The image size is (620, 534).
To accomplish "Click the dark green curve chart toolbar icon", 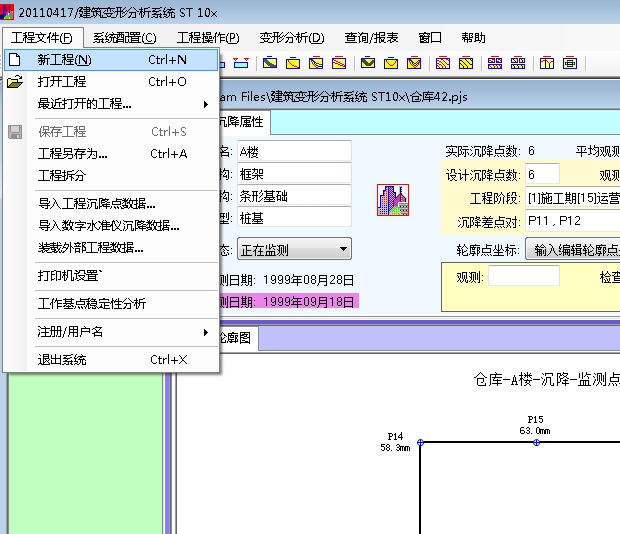I will pos(270,63).
